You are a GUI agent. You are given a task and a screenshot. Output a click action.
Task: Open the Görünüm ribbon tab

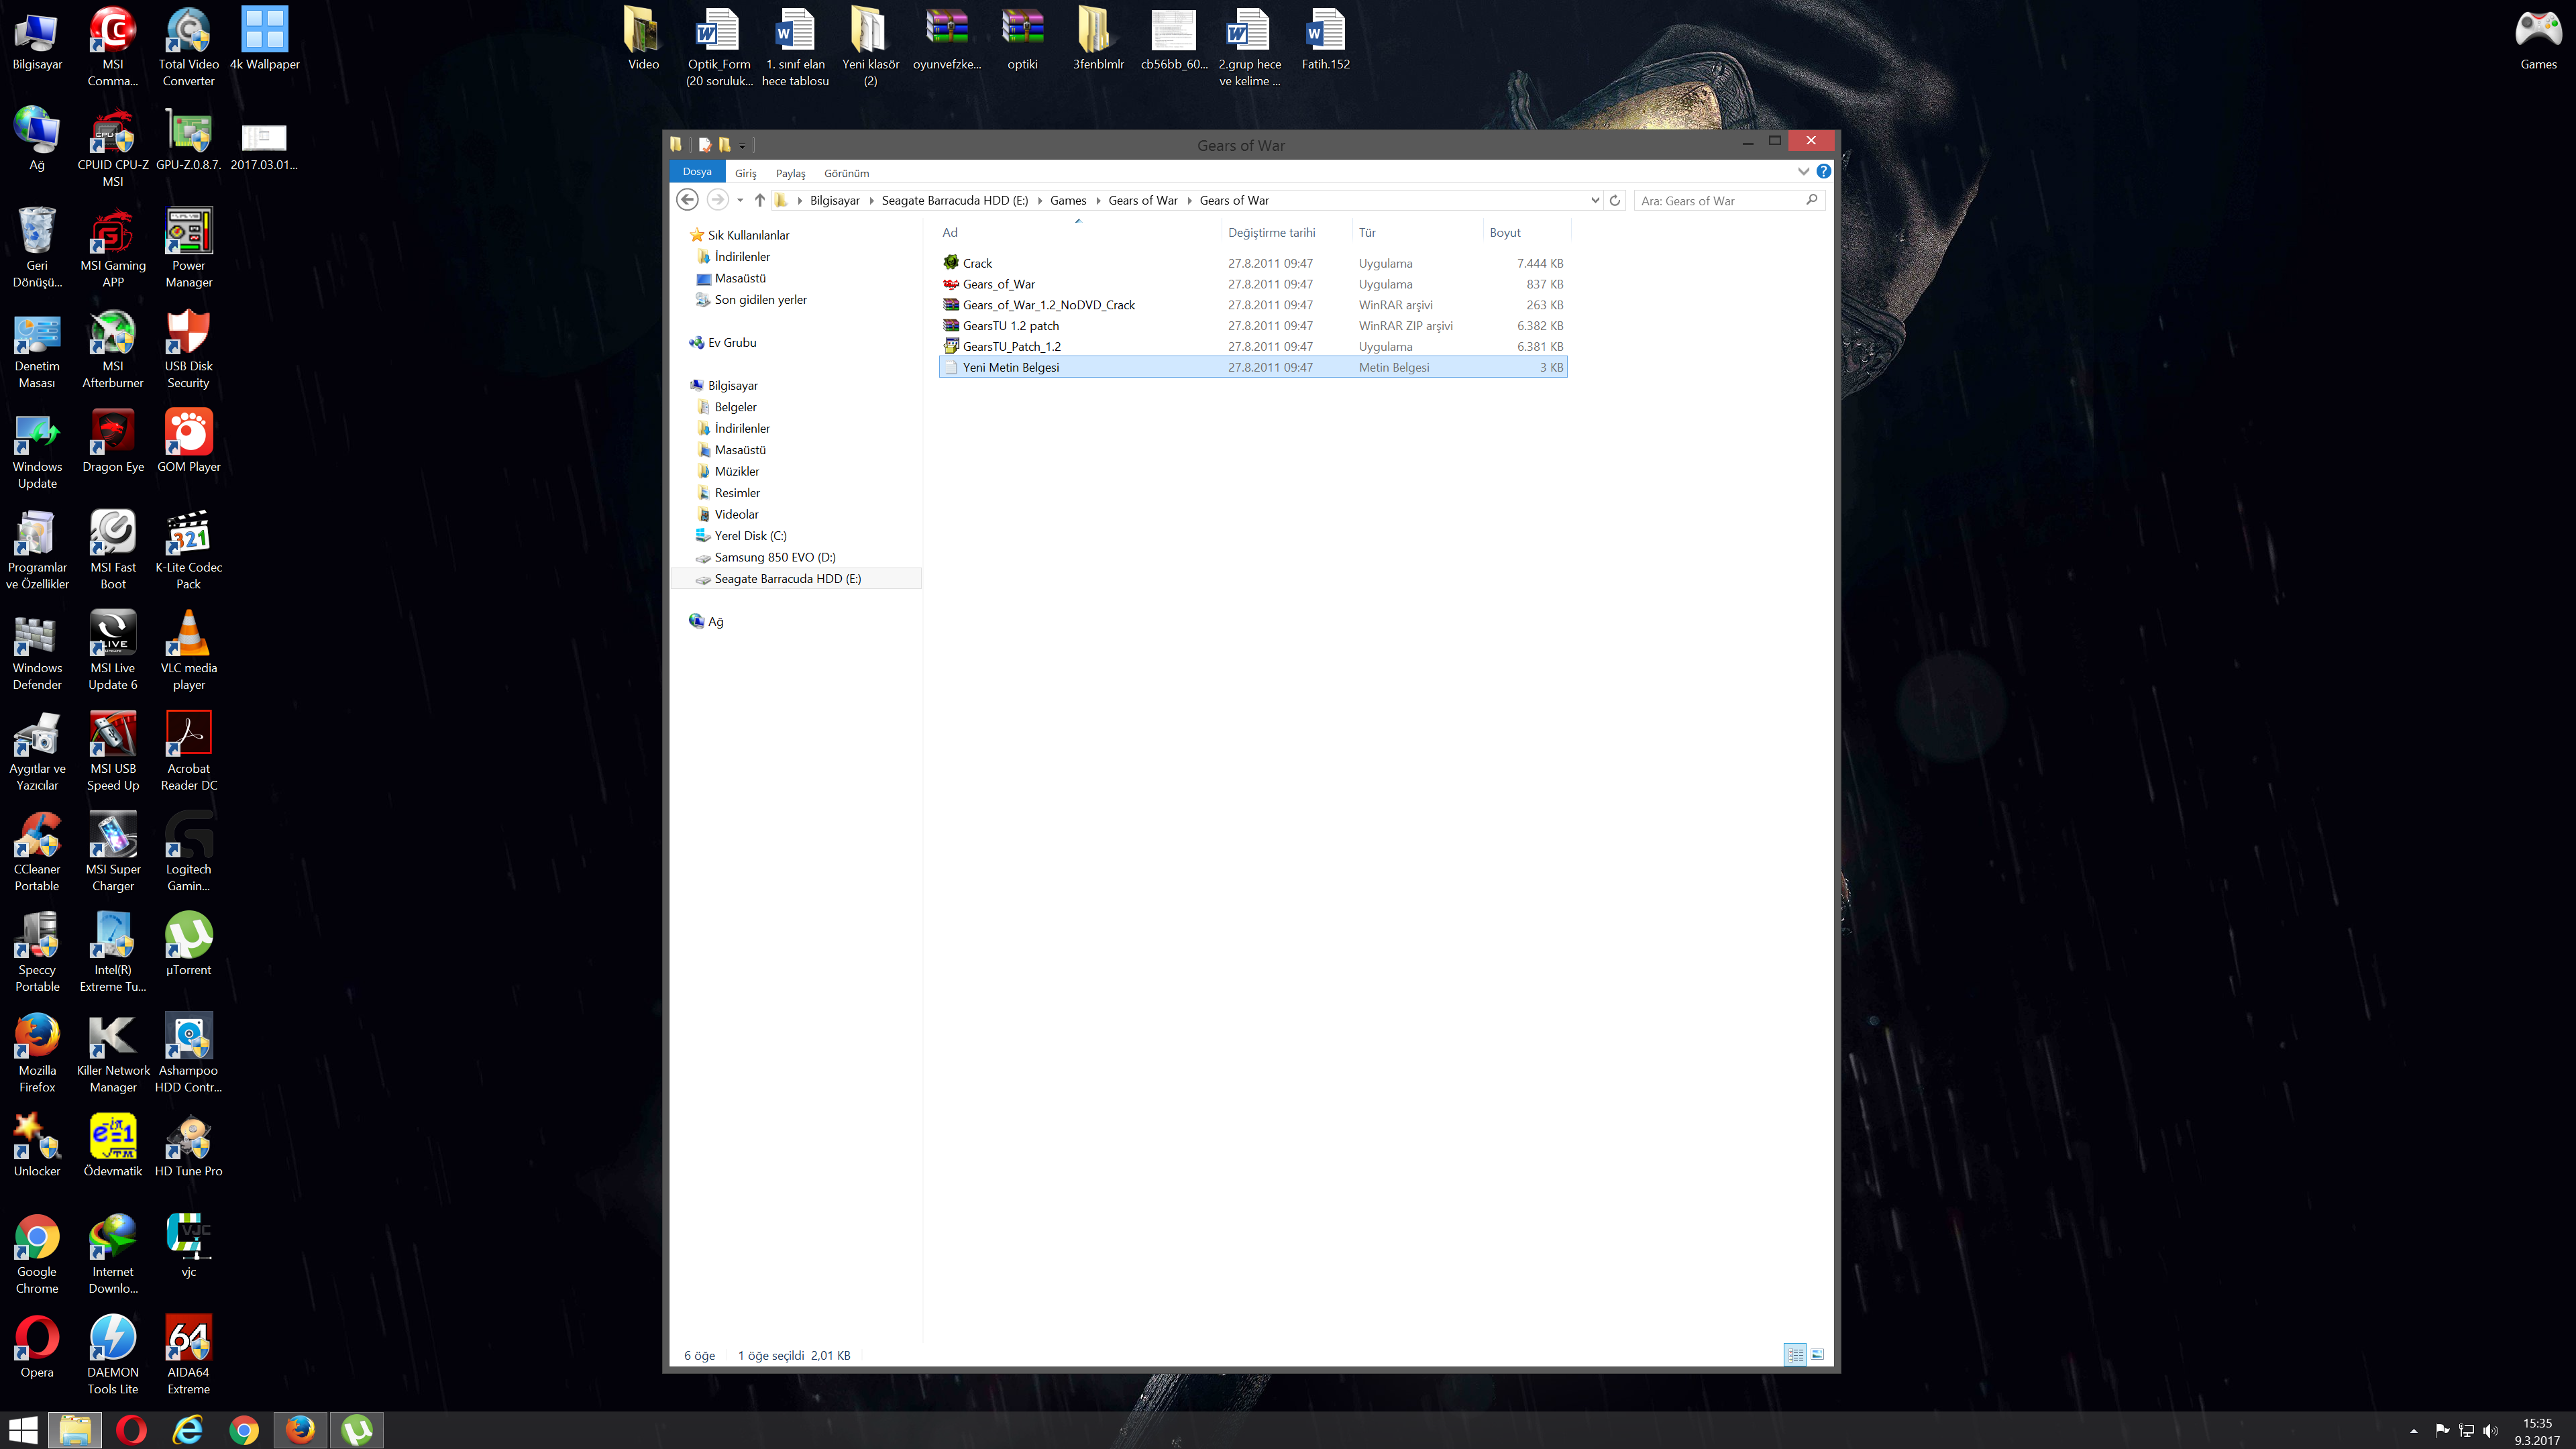click(846, 173)
